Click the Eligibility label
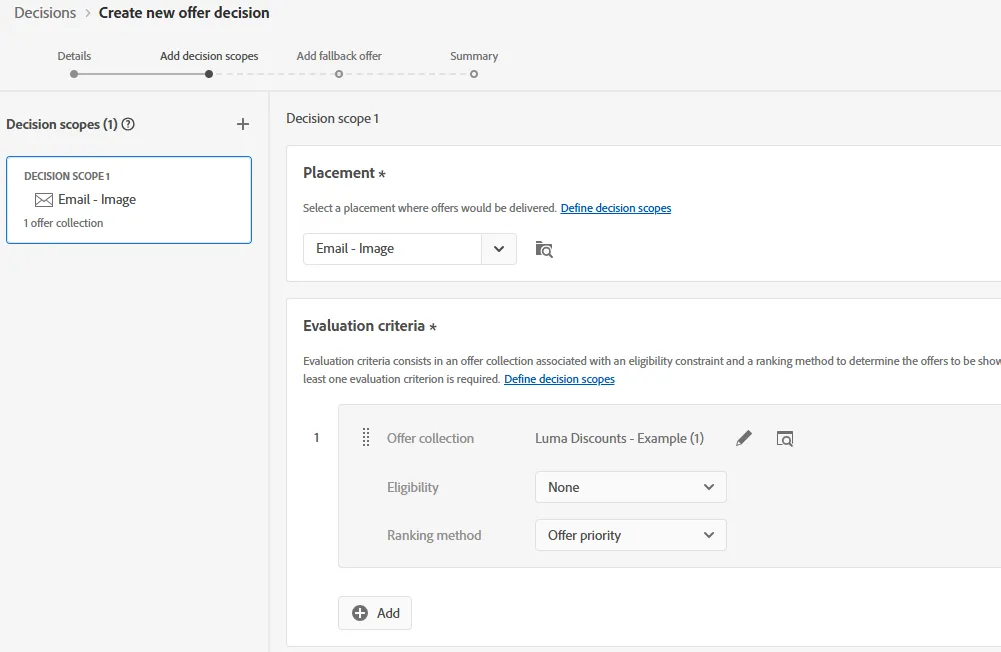Viewport: 1001px width, 652px height. pyautogui.click(x=412, y=487)
